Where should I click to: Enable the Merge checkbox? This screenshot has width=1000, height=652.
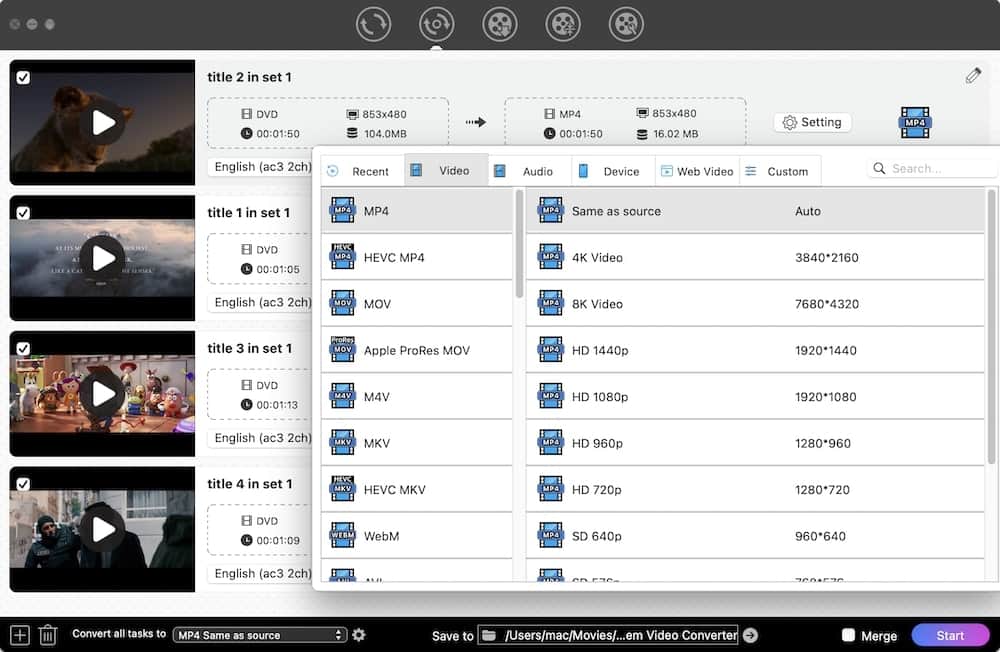click(849, 635)
